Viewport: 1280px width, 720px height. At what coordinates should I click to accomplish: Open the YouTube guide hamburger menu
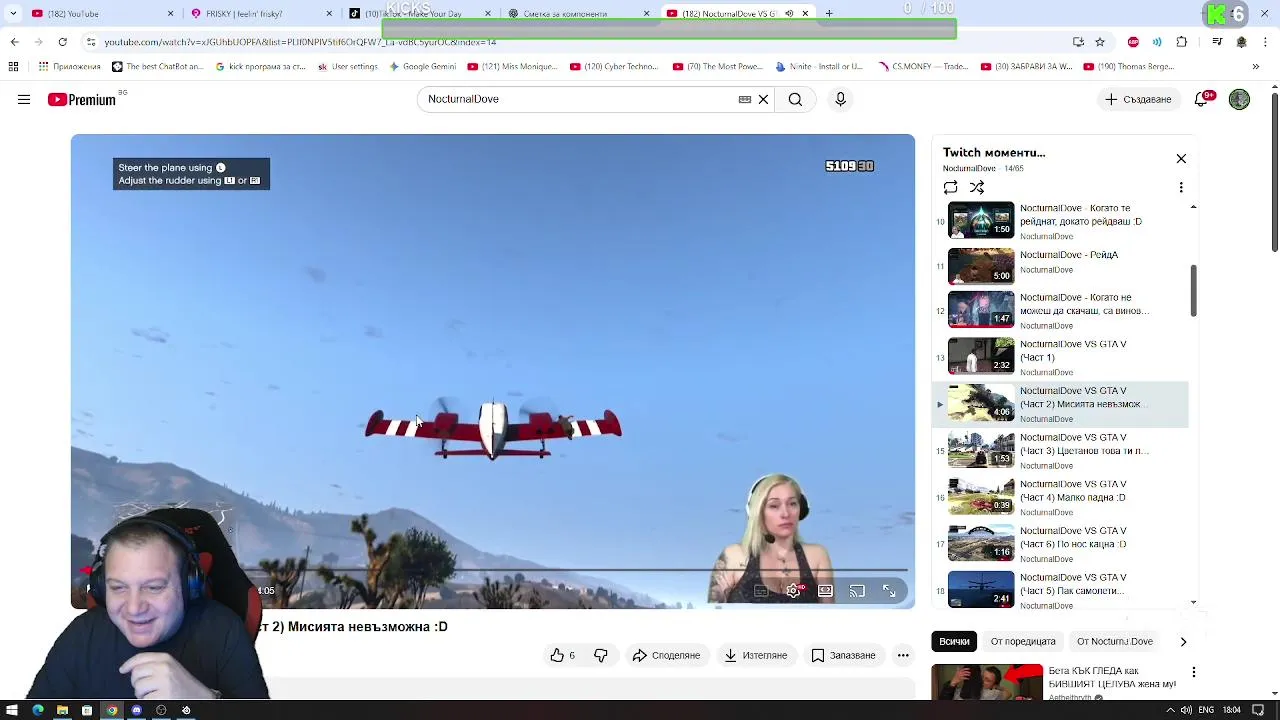(24, 99)
